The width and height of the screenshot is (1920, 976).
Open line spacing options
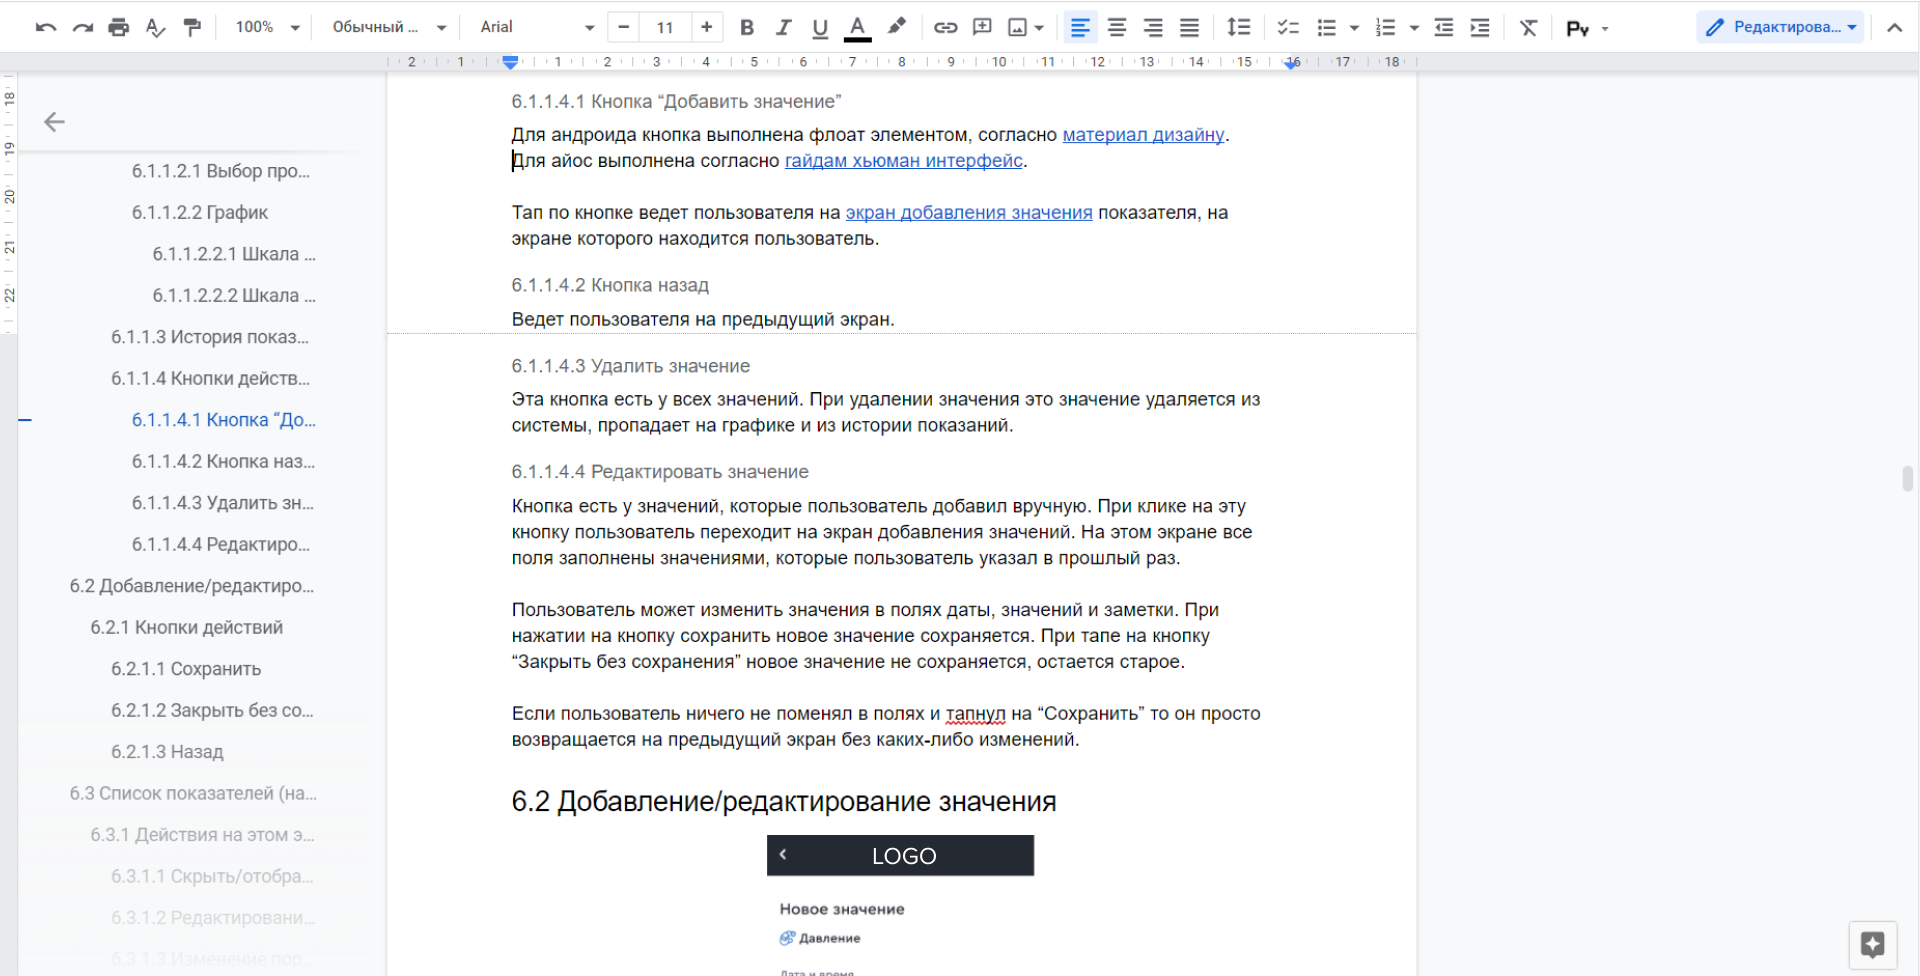pos(1238,28)
